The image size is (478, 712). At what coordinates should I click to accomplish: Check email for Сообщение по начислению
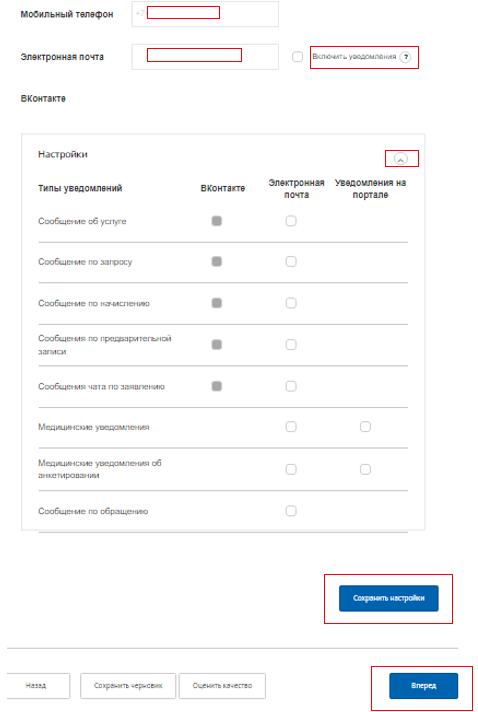tap(291, 303)
